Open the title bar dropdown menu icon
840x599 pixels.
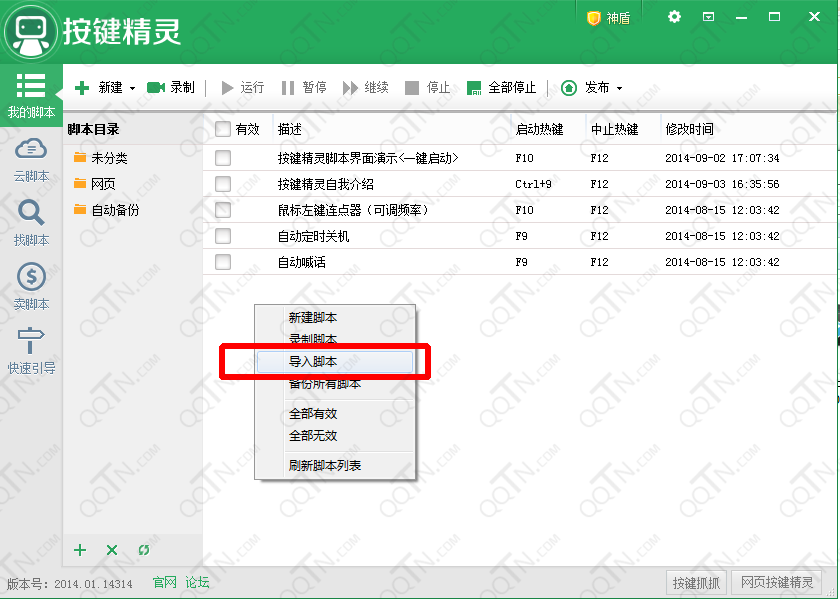pyautogui.click(x=708, y=17)
